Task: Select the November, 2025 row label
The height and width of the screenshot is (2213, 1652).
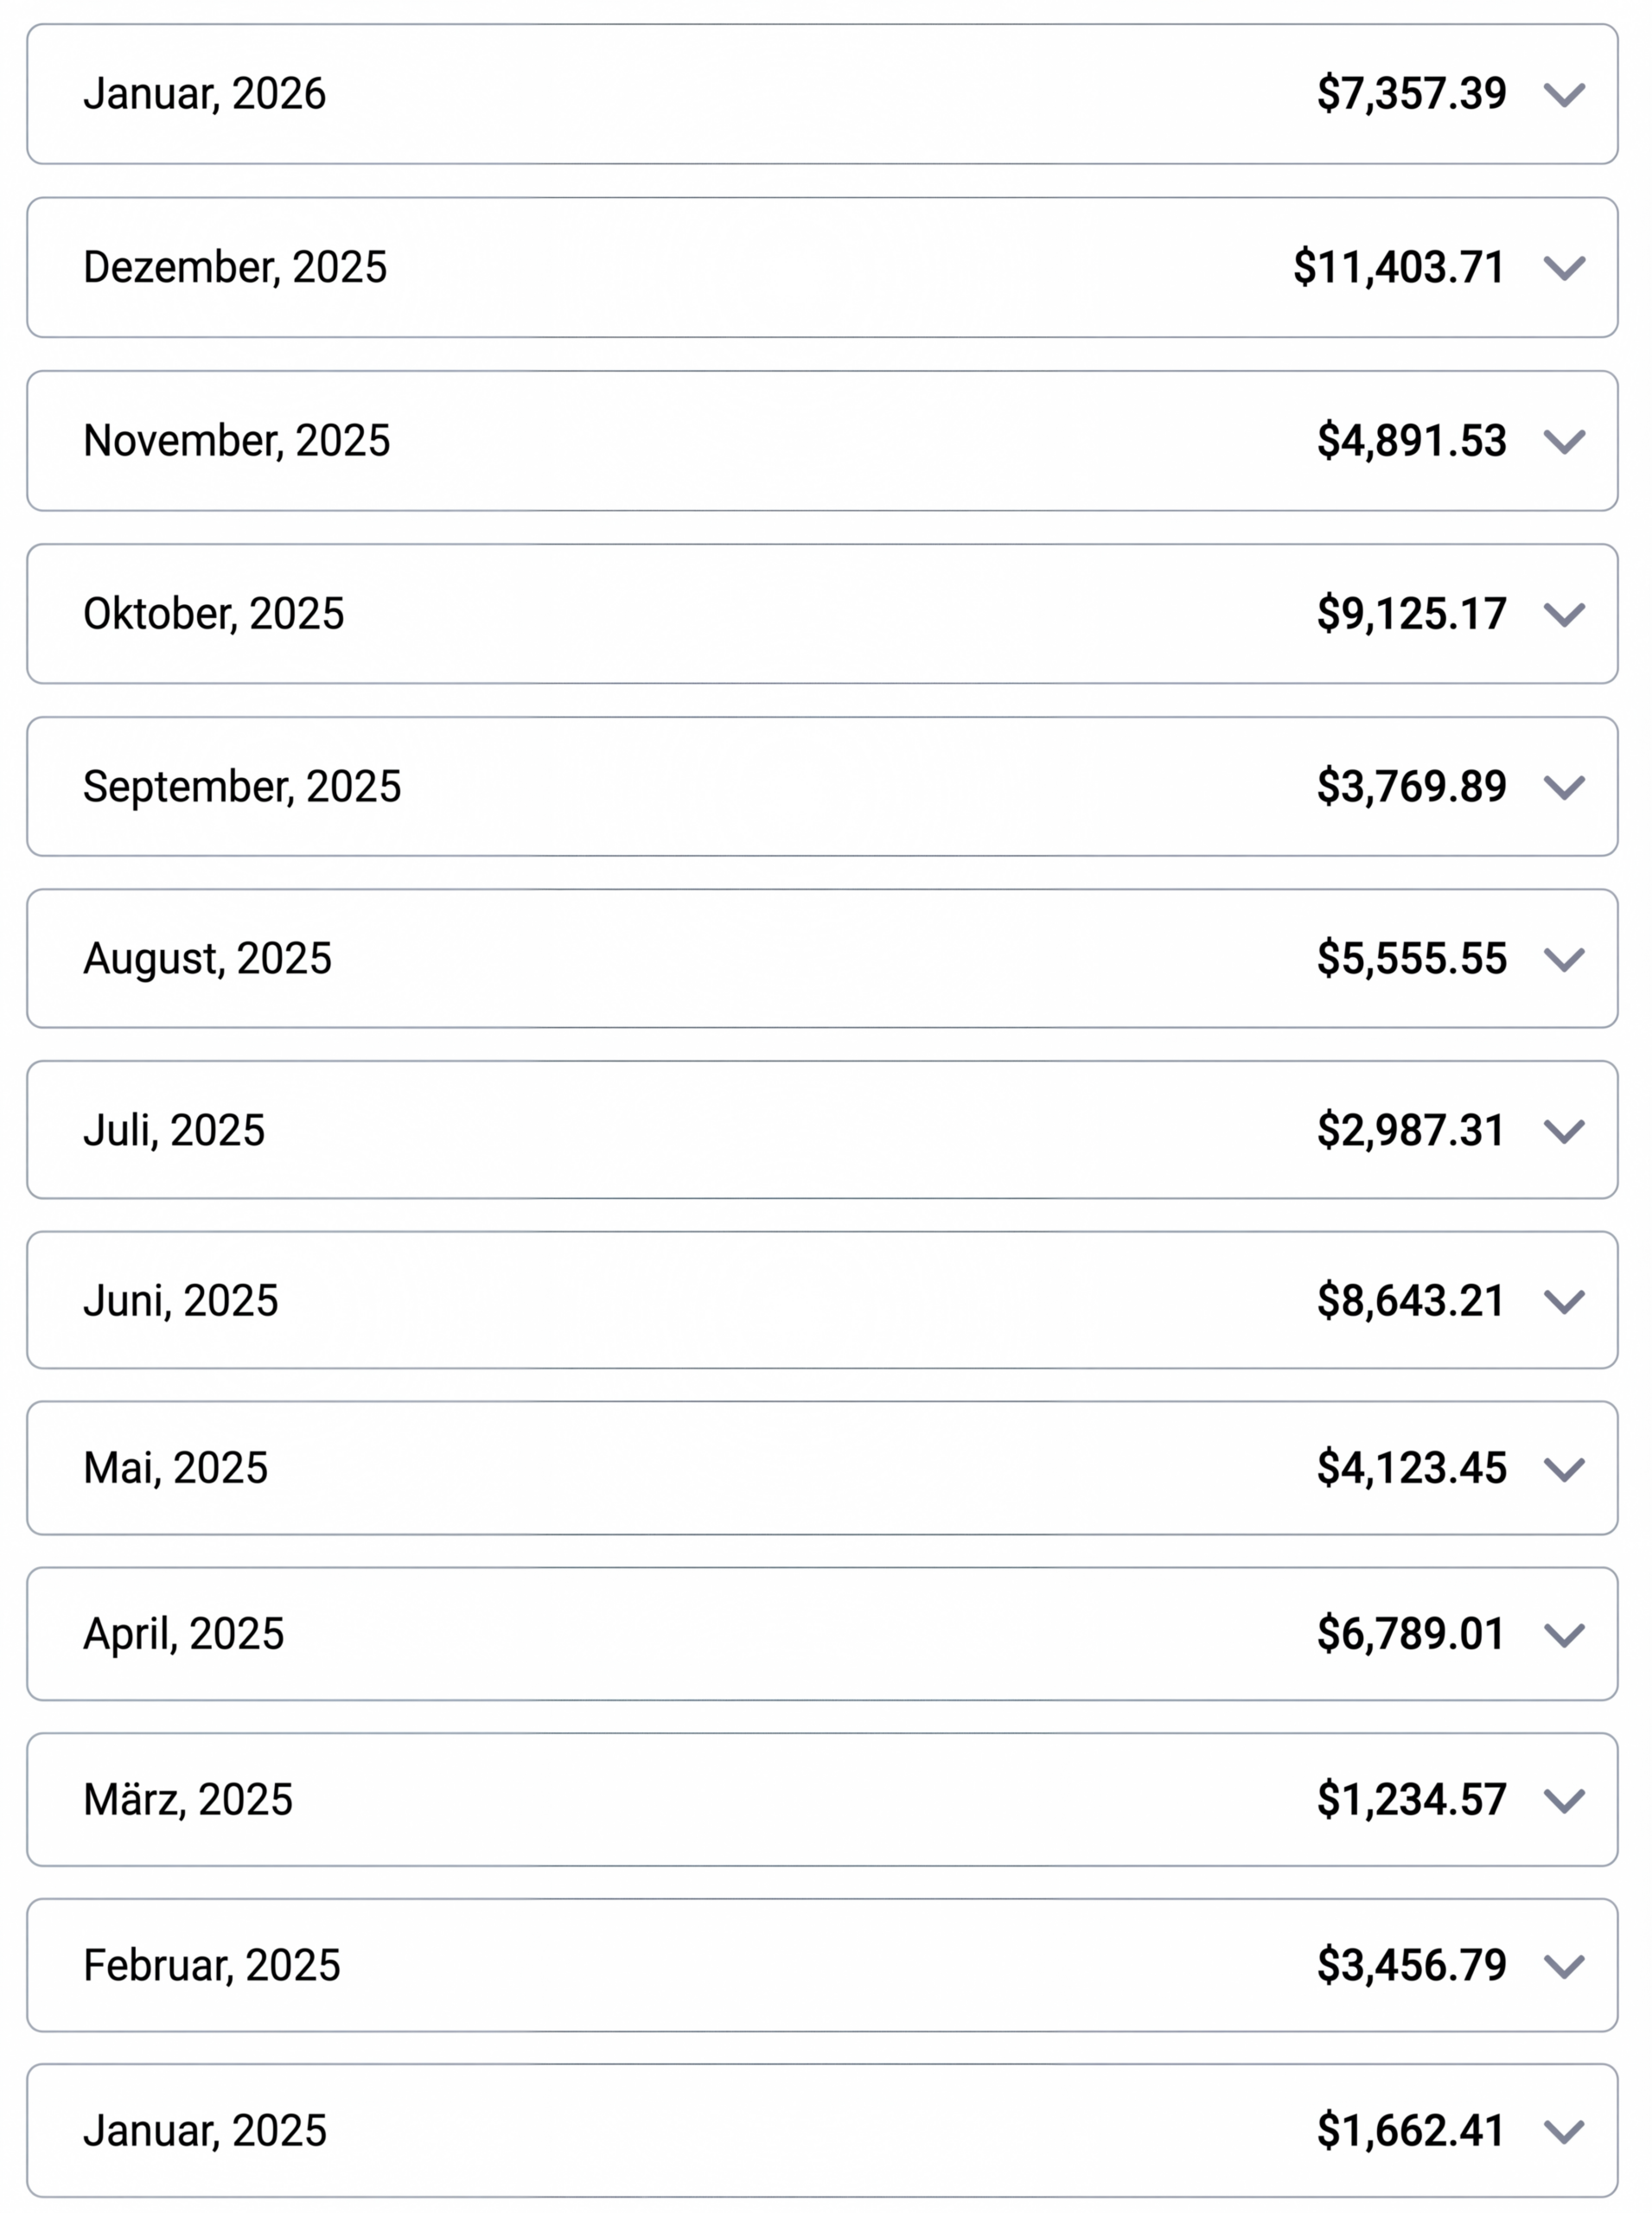Action: pyautogui.click(x=237, y=440)
